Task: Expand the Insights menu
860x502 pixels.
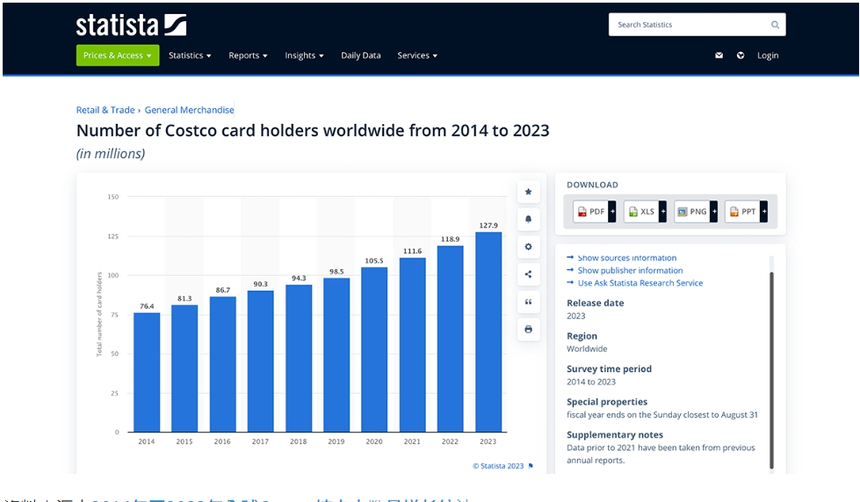Action: click(304, 55)
